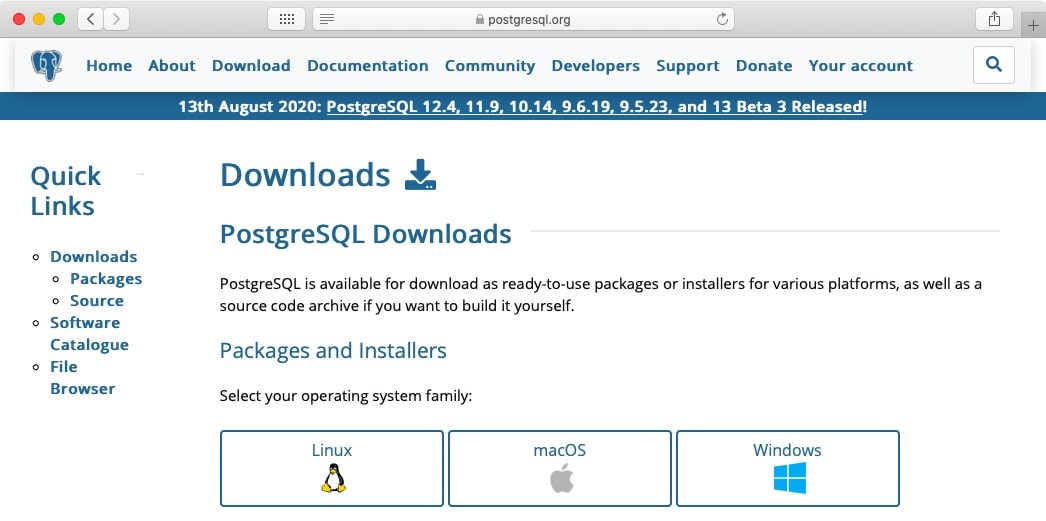Open the Your account nav link

860,66
